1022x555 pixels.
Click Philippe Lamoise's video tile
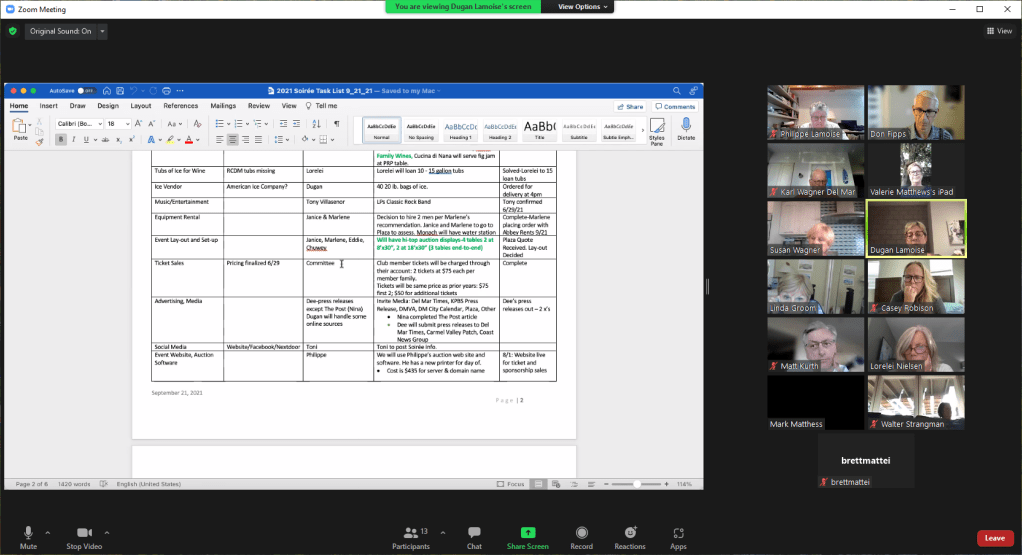815,112
